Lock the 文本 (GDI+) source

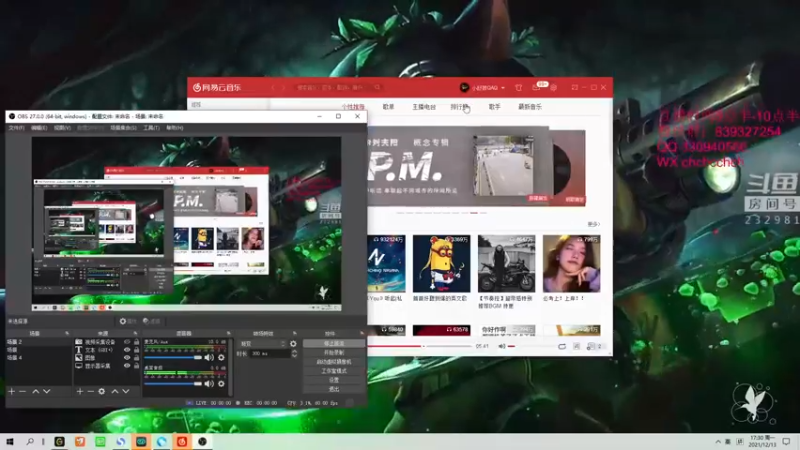pyautogui.click(x=136, y=350)
